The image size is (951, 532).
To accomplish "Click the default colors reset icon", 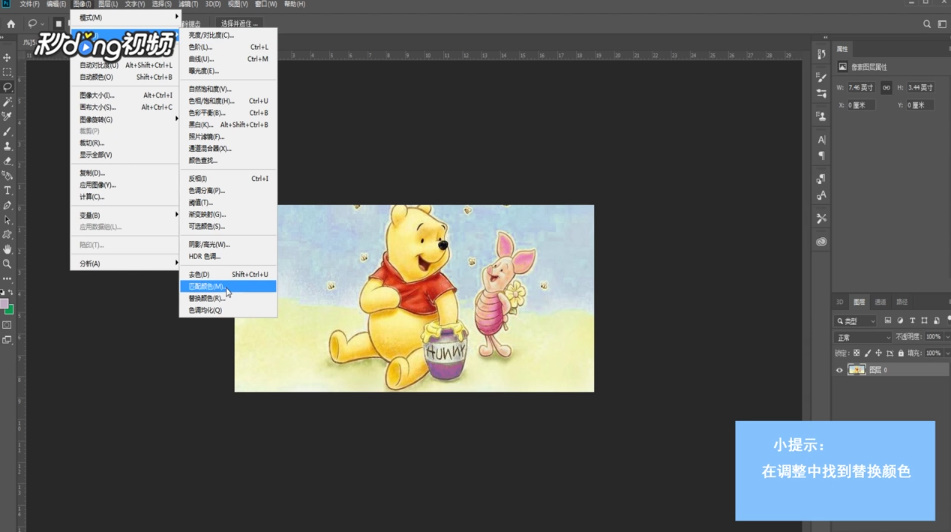I will (x=2, y=292).
